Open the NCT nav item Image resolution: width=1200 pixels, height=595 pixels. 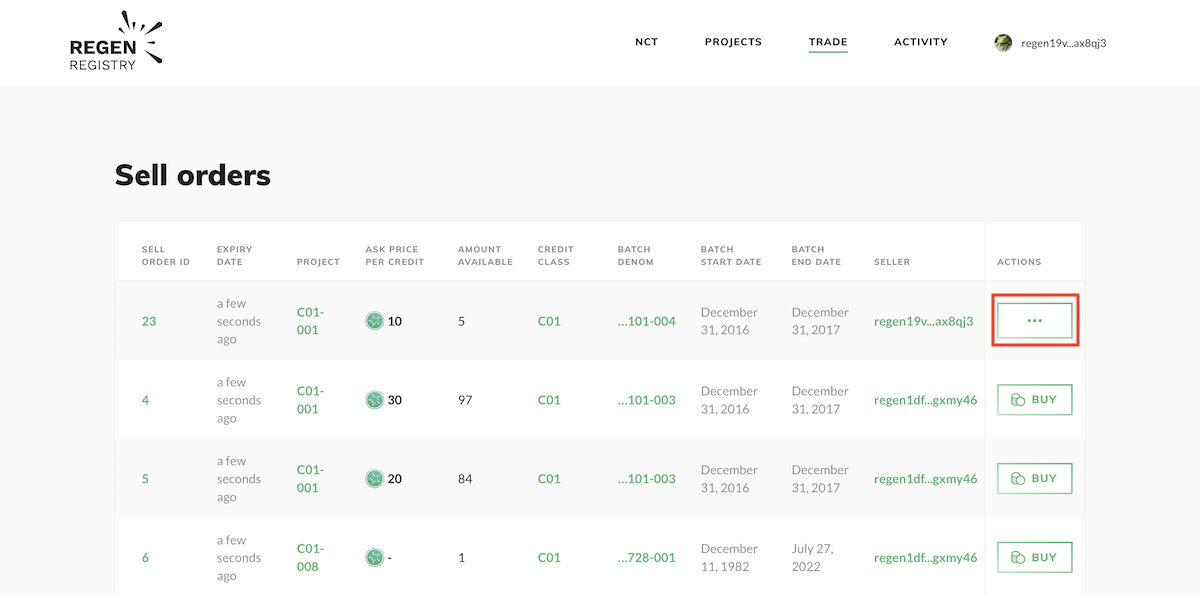coord(646,42)
